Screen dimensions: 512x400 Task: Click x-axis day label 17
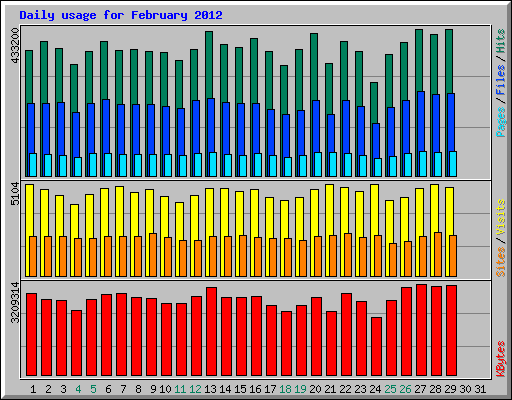click(270, 389)
